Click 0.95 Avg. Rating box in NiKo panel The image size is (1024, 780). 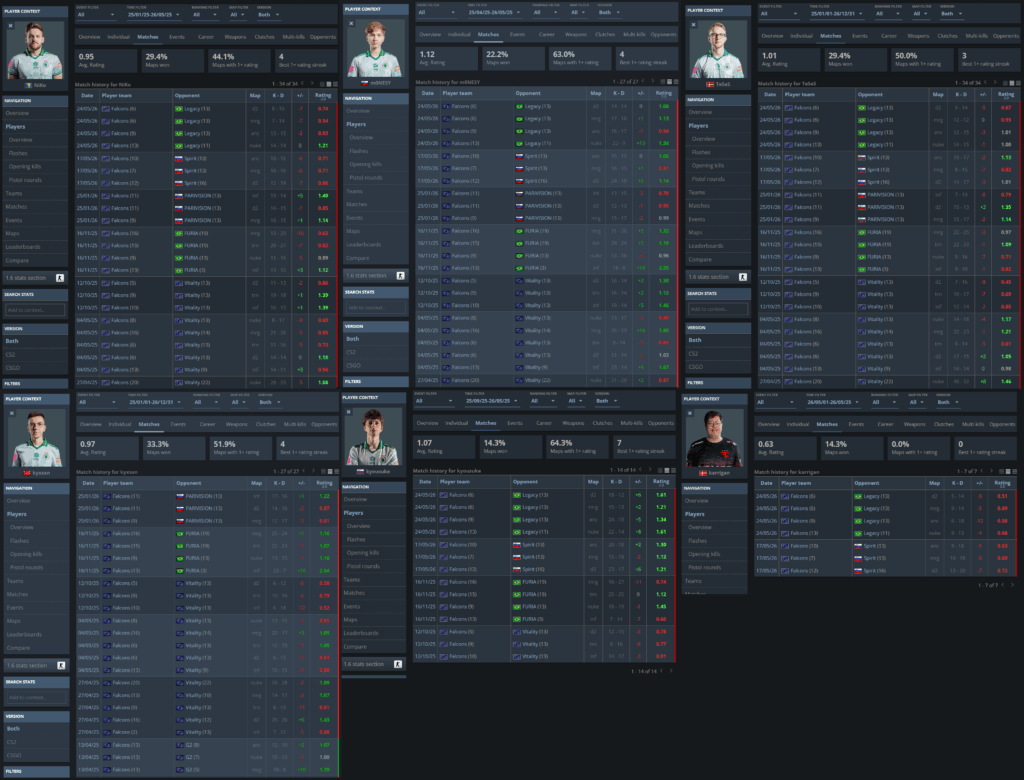[106, 61]
